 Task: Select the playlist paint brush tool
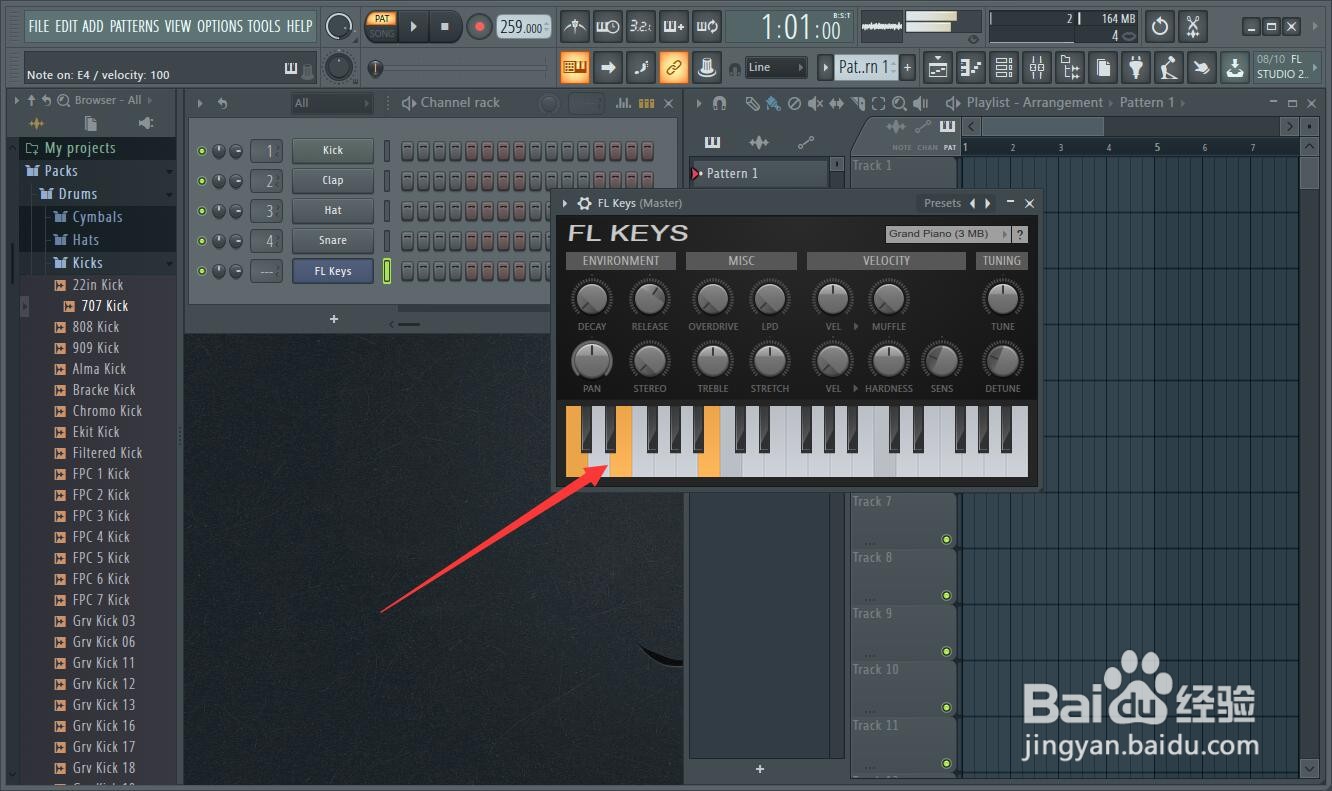tap(773, 103)
